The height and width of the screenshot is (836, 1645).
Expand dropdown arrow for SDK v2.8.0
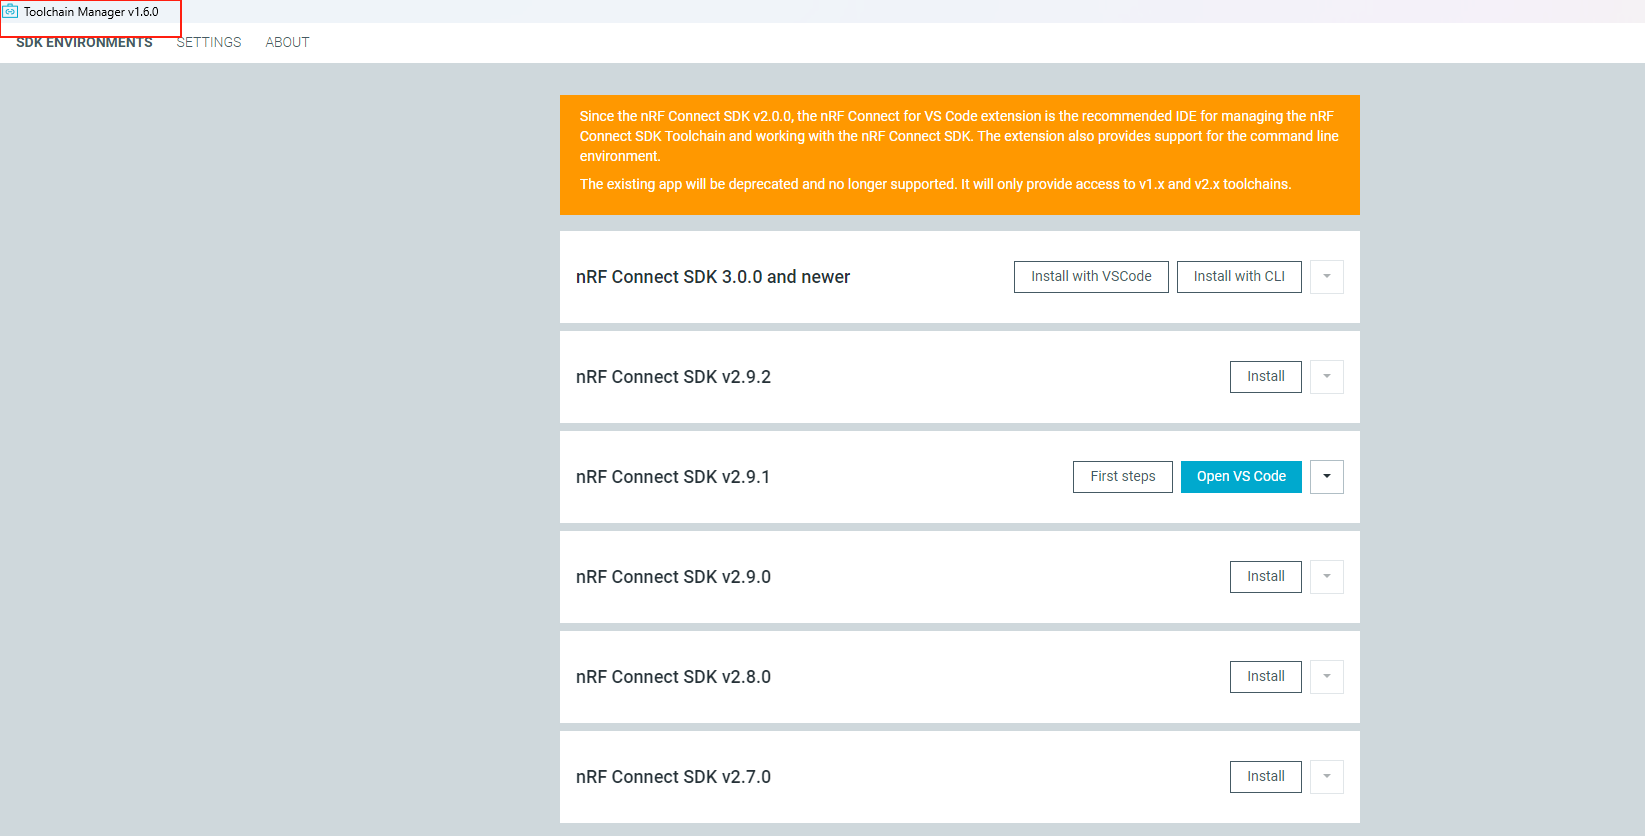coord(1327,677)
